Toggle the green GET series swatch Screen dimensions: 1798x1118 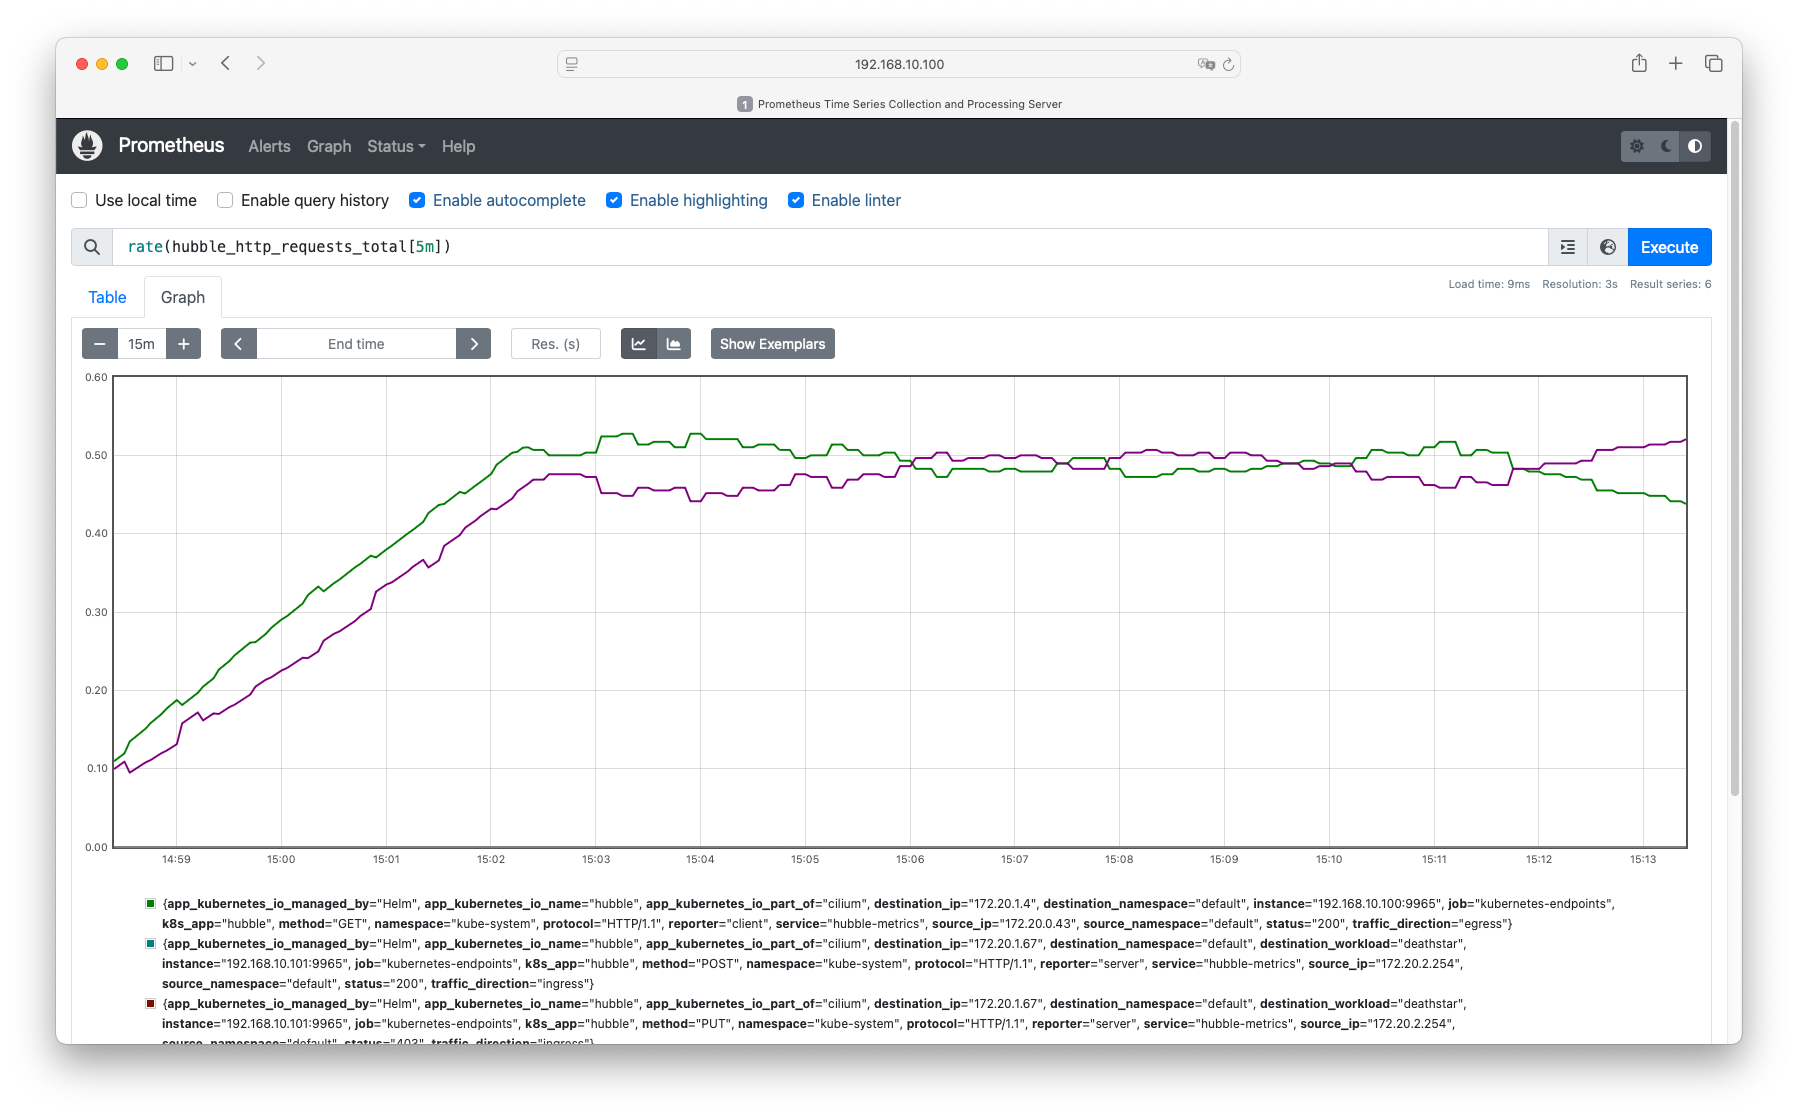151,904
